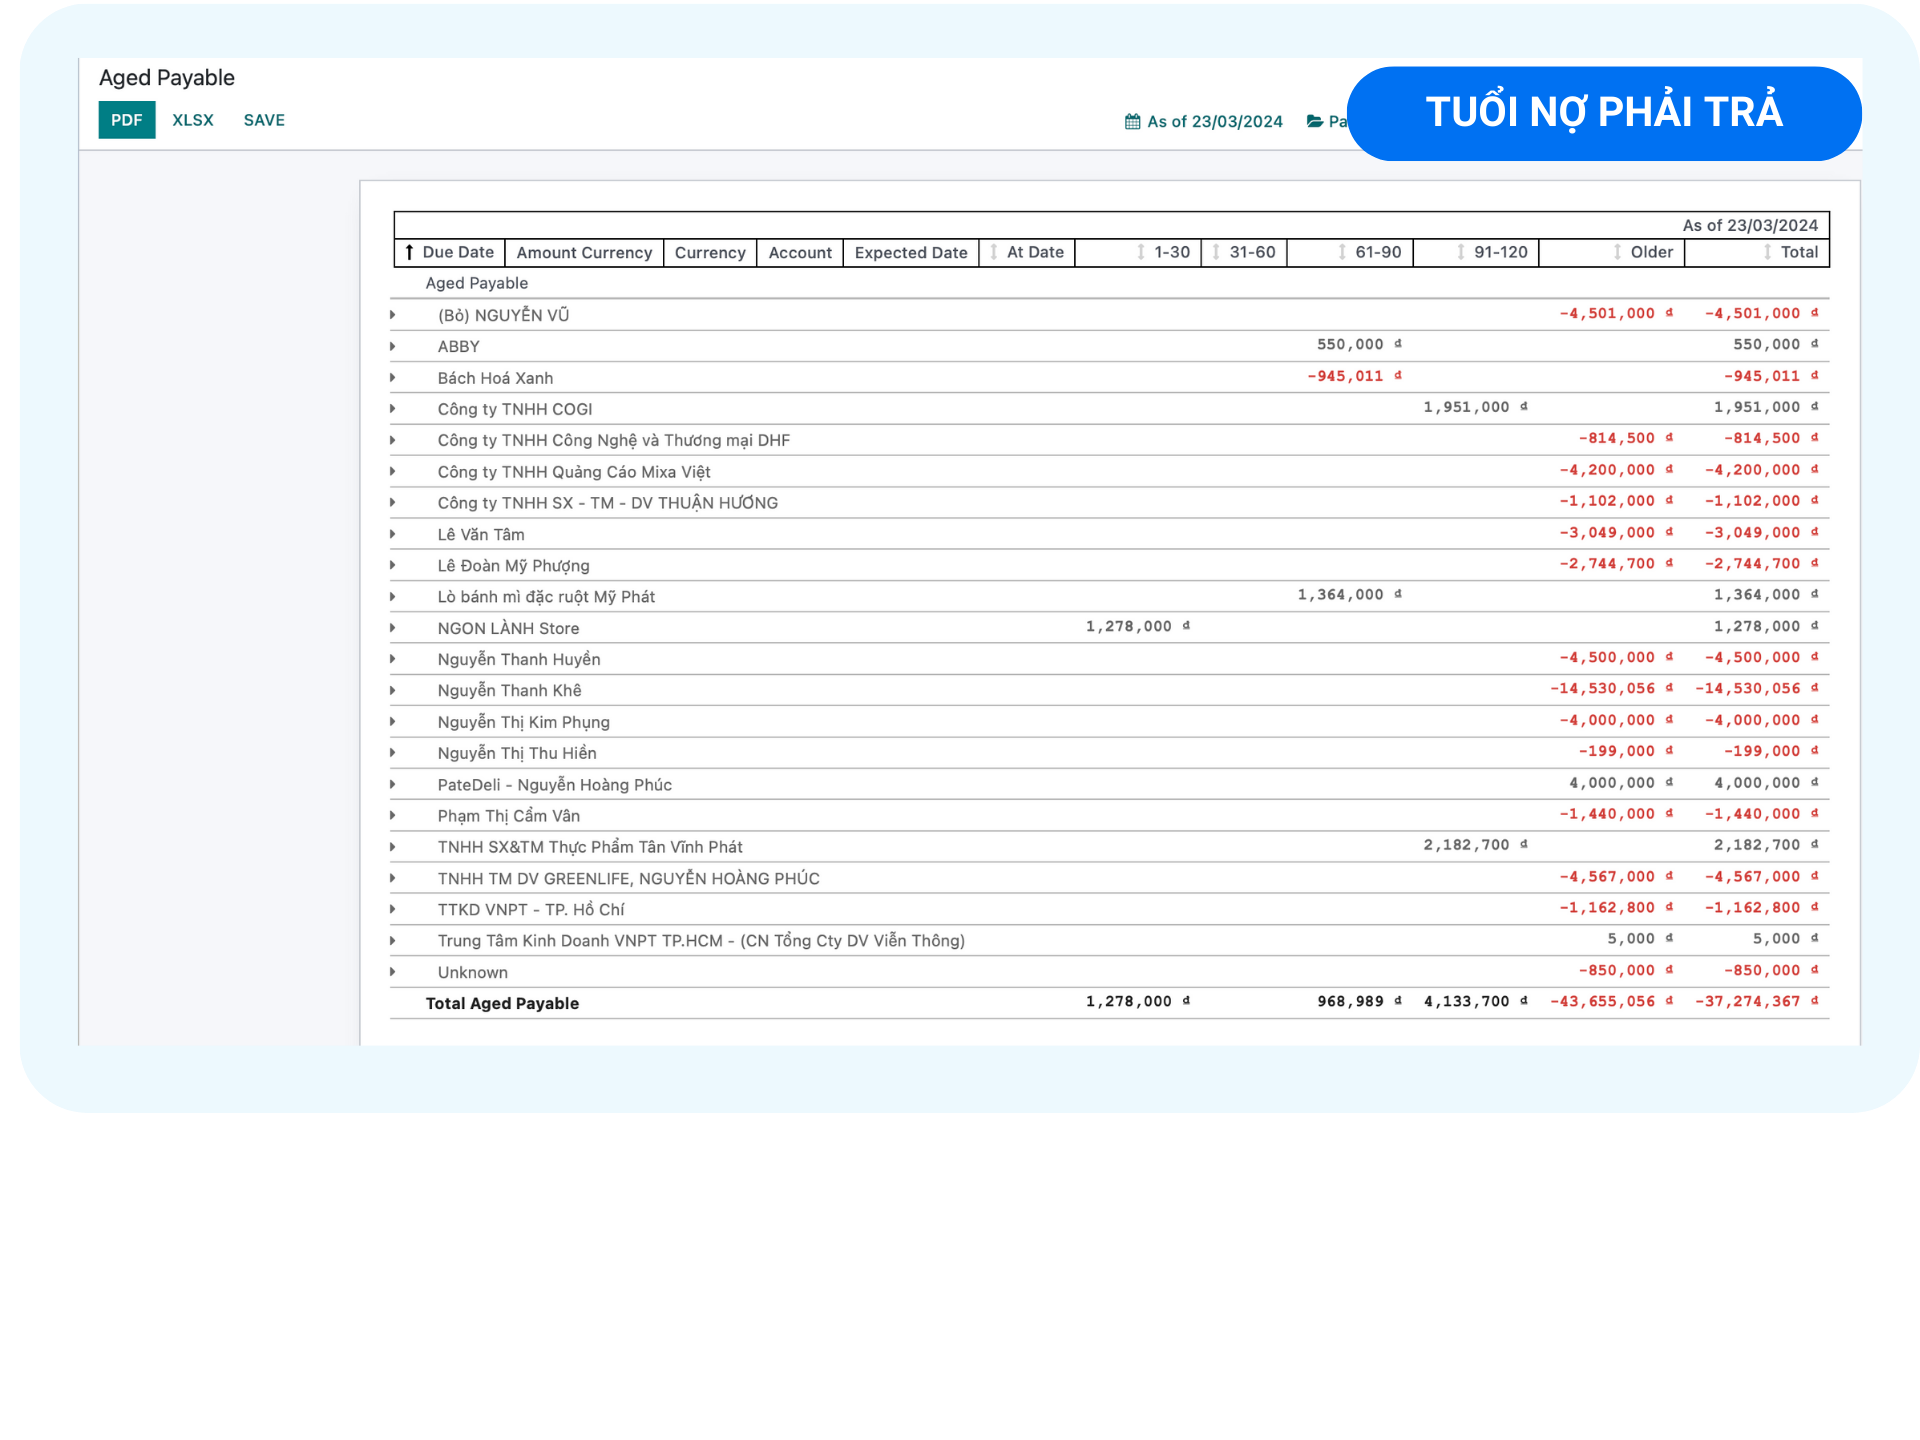
Task: Click the folder icon in the filter bar
Action: (1315, 121)
